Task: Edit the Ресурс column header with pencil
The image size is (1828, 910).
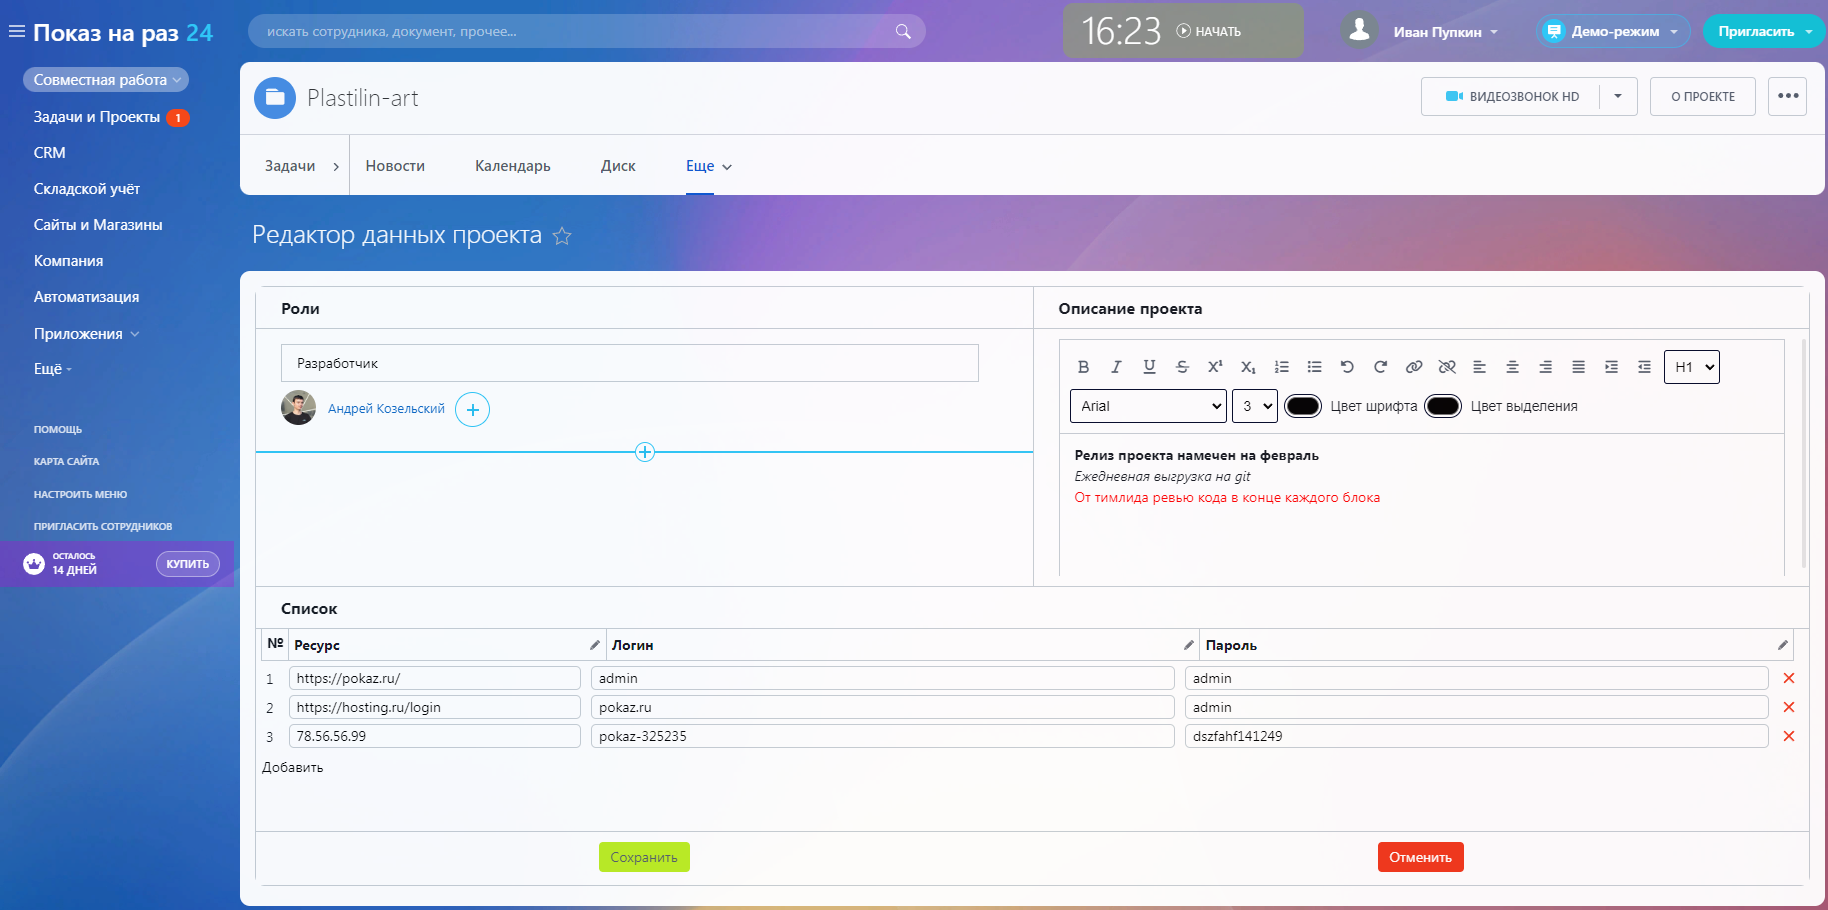Action: pyautogui.click(x=594, y=645)
